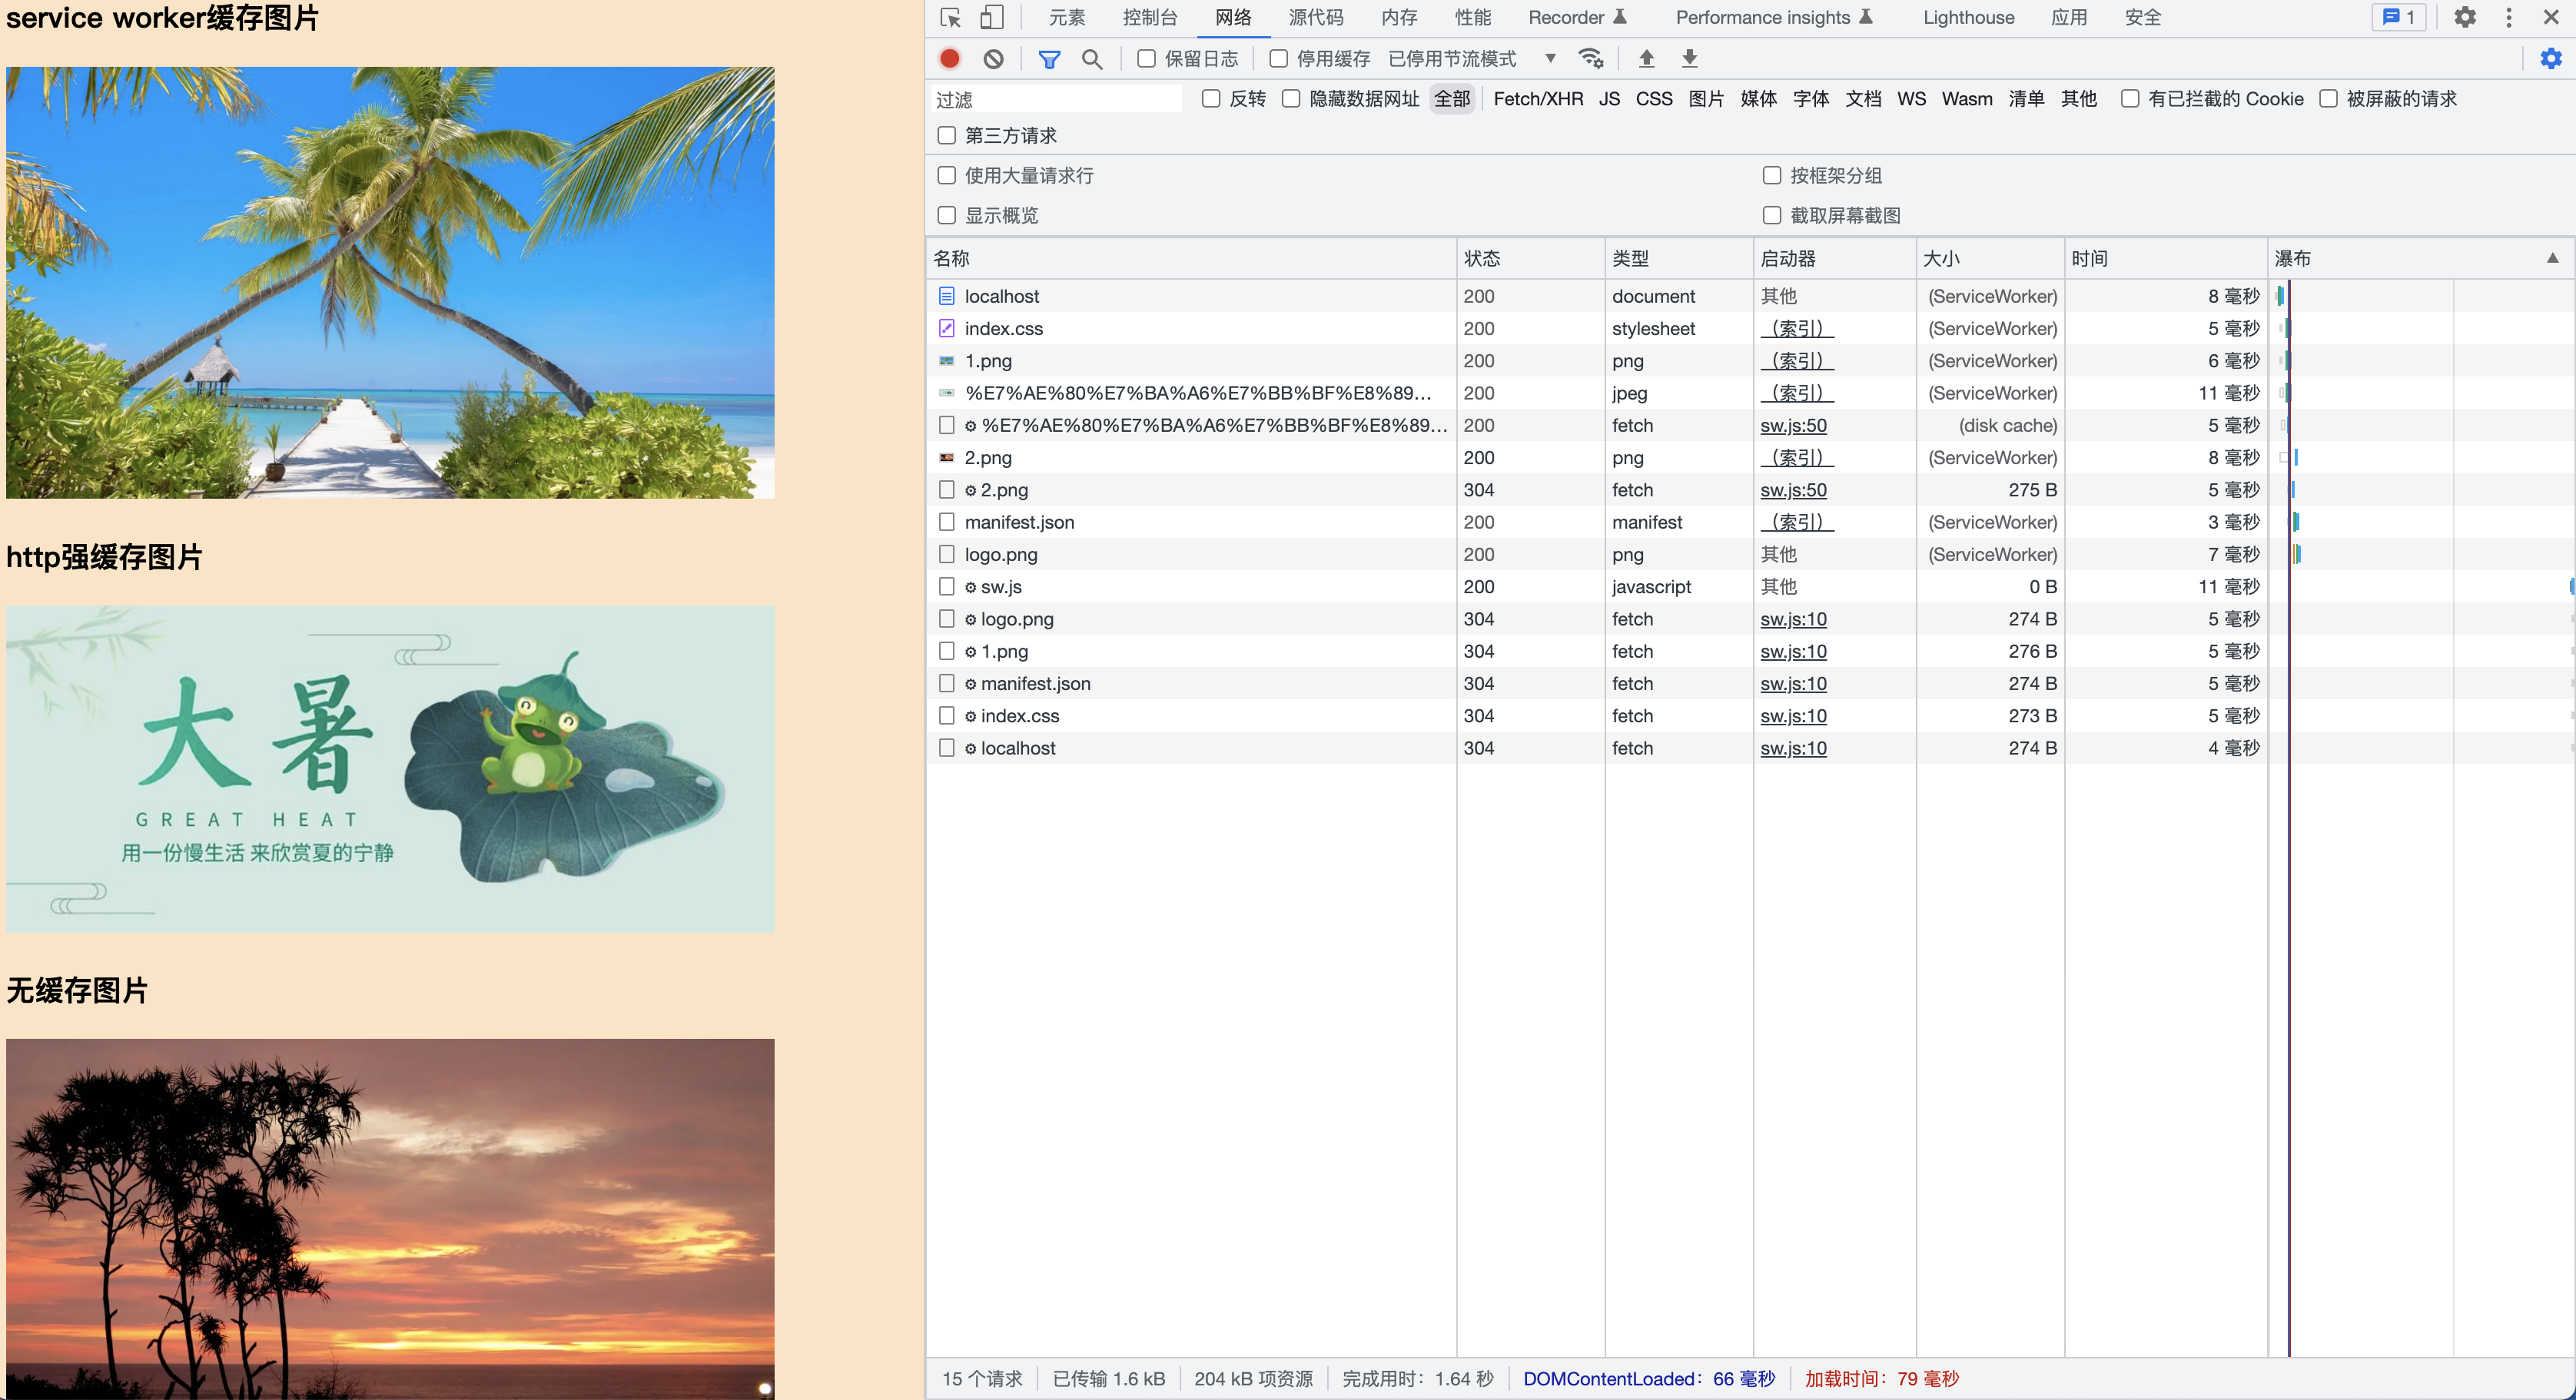The width and height of the screenshot is (2576, 1400).
Task: Check the 被屏蔽的请求 option
Action: pos(2328,99)
